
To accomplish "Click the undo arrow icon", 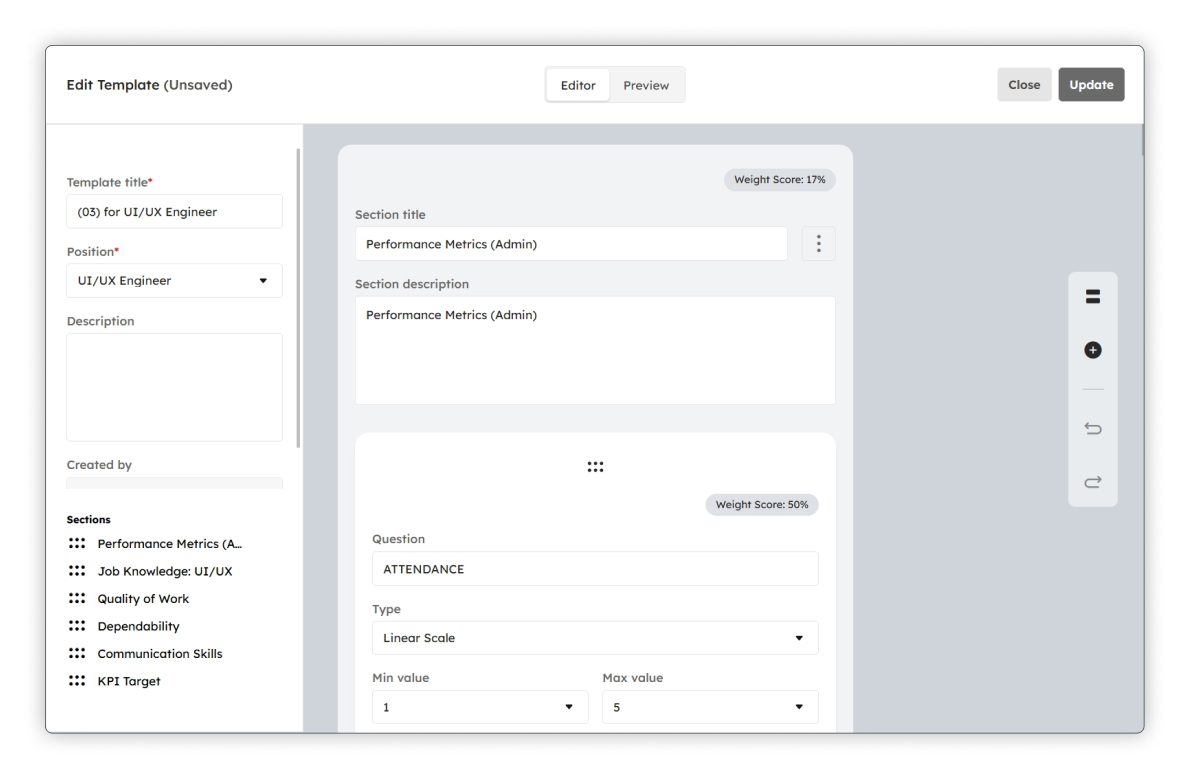I will [1092, 429].
